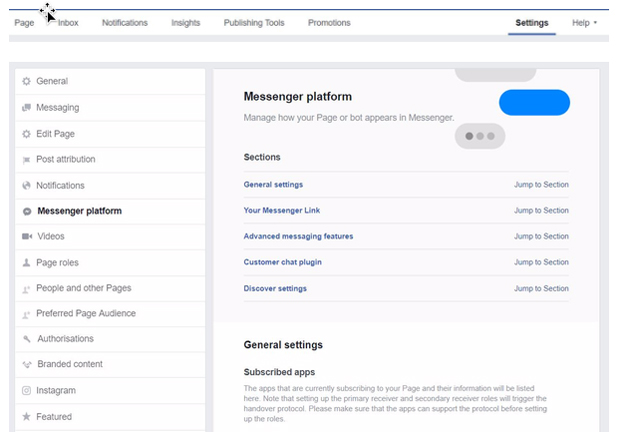This screenshot has width=630, height=442.
Task: Open Videos settings in sidebar
Action: click(x=110, y=236)
